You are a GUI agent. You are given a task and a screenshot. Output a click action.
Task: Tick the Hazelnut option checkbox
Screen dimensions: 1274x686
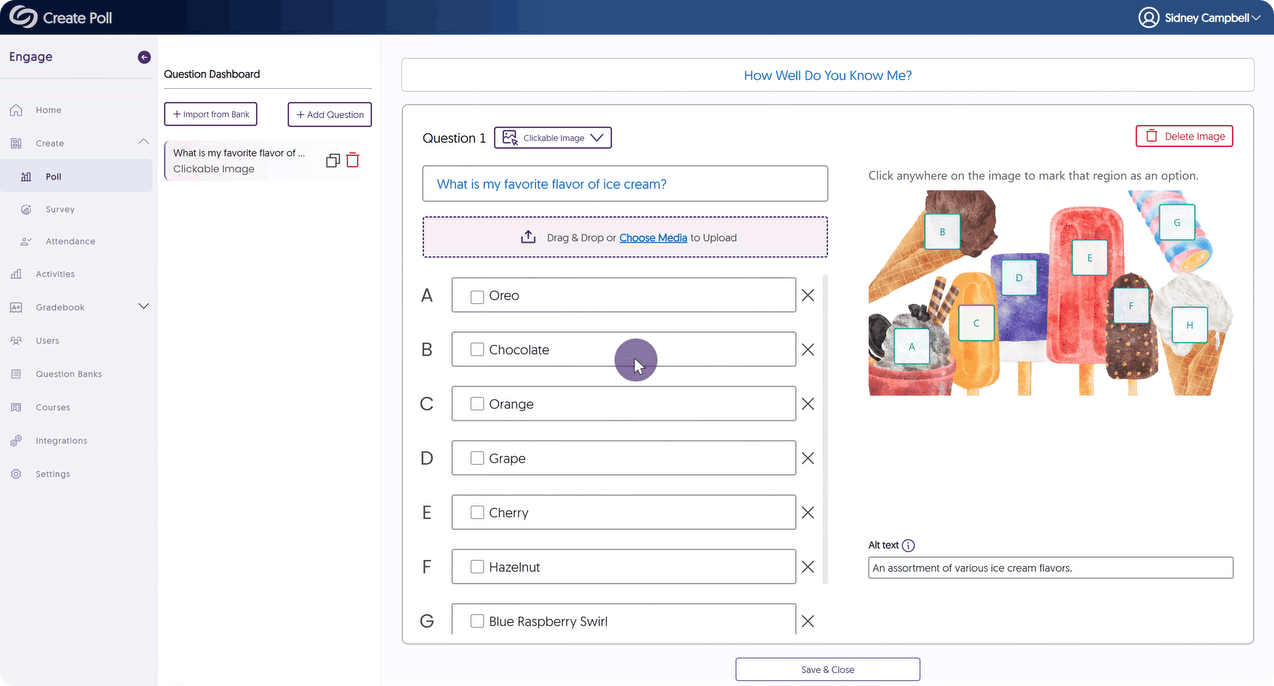pyautogui.click(x=477, y=567)
